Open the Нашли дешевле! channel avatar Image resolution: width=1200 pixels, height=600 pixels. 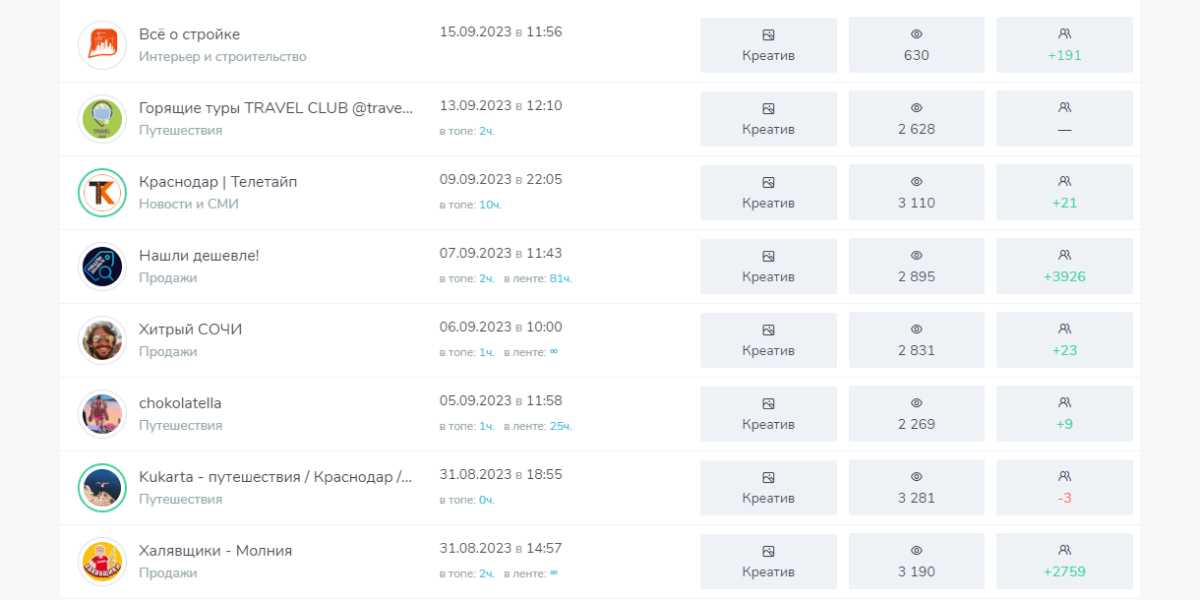click(102, 267)
